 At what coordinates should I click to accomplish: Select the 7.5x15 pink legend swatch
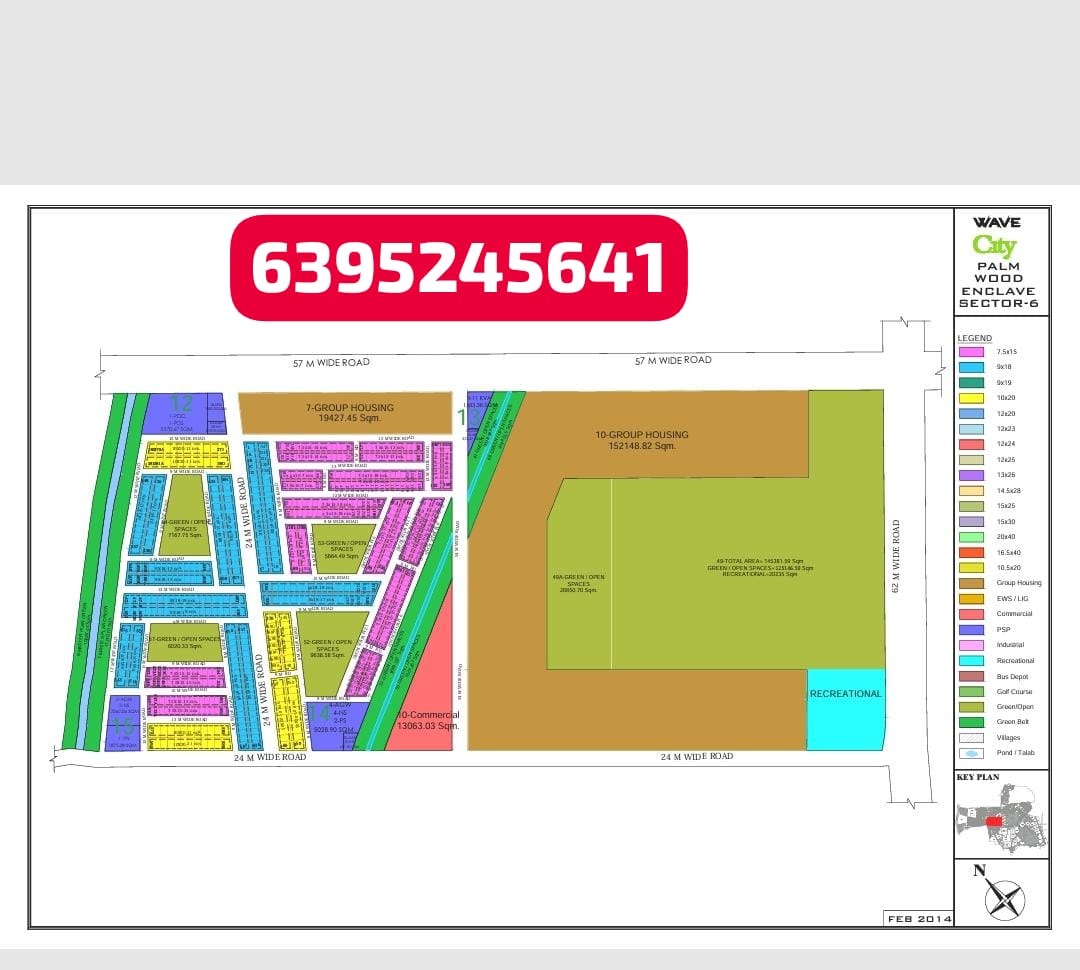971,352
